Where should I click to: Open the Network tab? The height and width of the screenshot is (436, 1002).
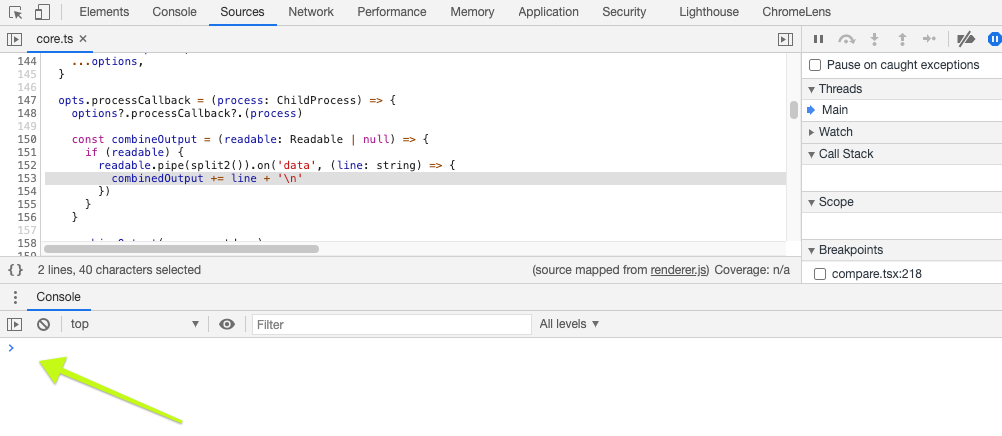click(x=311, y=12)
